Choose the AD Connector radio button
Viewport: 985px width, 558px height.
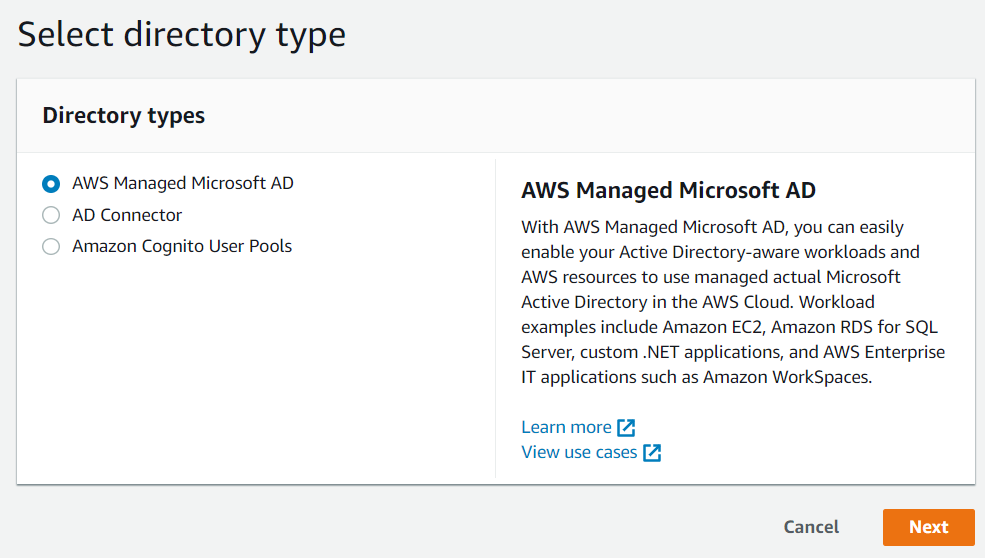pyautogui.click(x=51, y=215)
